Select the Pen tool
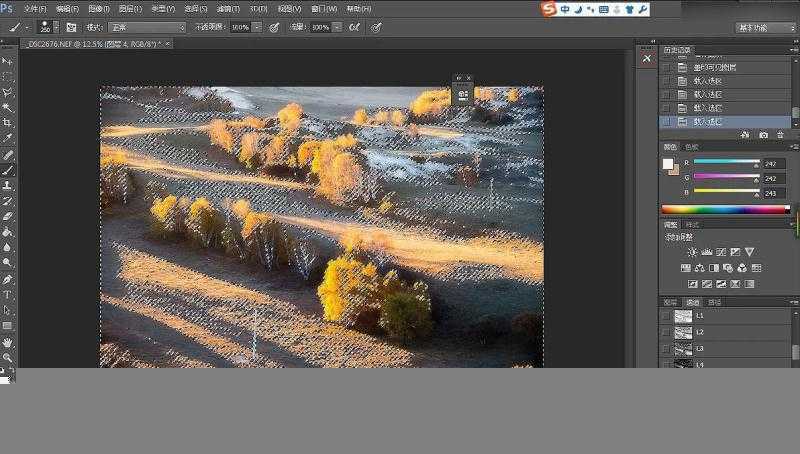This screenshot has height=454, width=800. click(7, 280)
